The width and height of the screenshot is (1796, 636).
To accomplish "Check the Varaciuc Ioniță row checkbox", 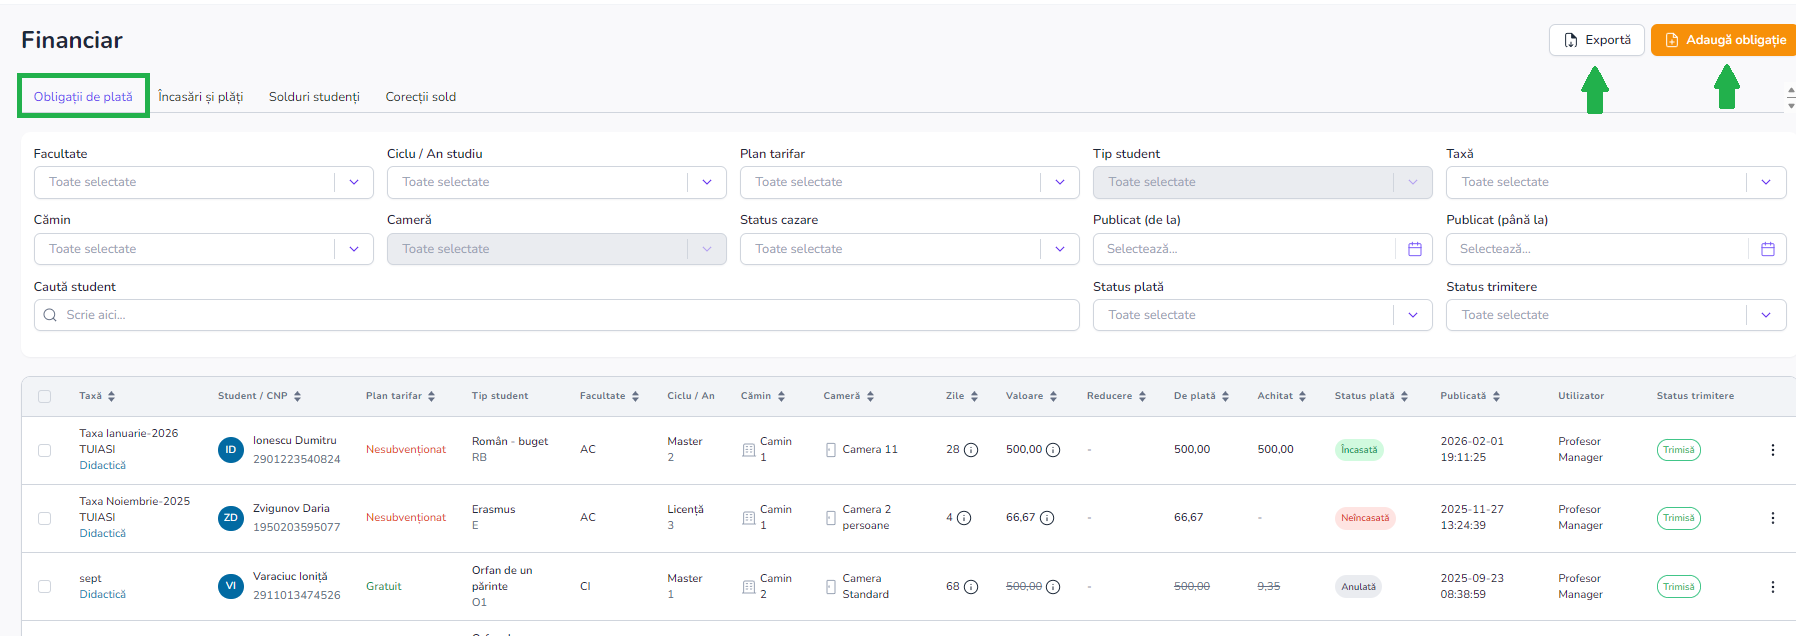I will [x=44, y=587].
